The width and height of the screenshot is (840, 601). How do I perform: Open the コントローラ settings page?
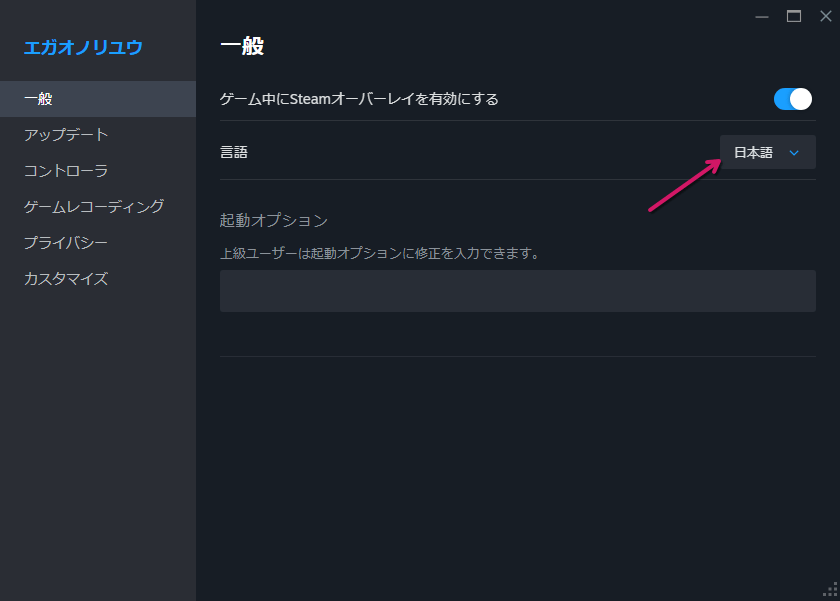pyautogui.click(x=66, y=171)
